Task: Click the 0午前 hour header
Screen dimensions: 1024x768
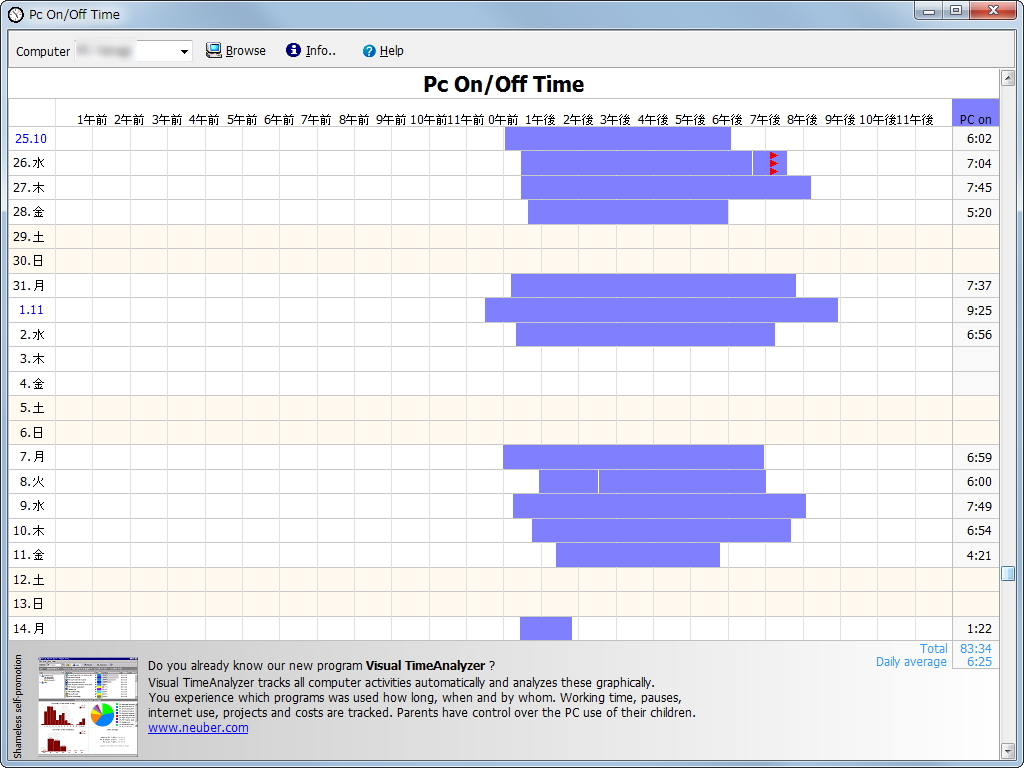Action: (x=503, y=120)
